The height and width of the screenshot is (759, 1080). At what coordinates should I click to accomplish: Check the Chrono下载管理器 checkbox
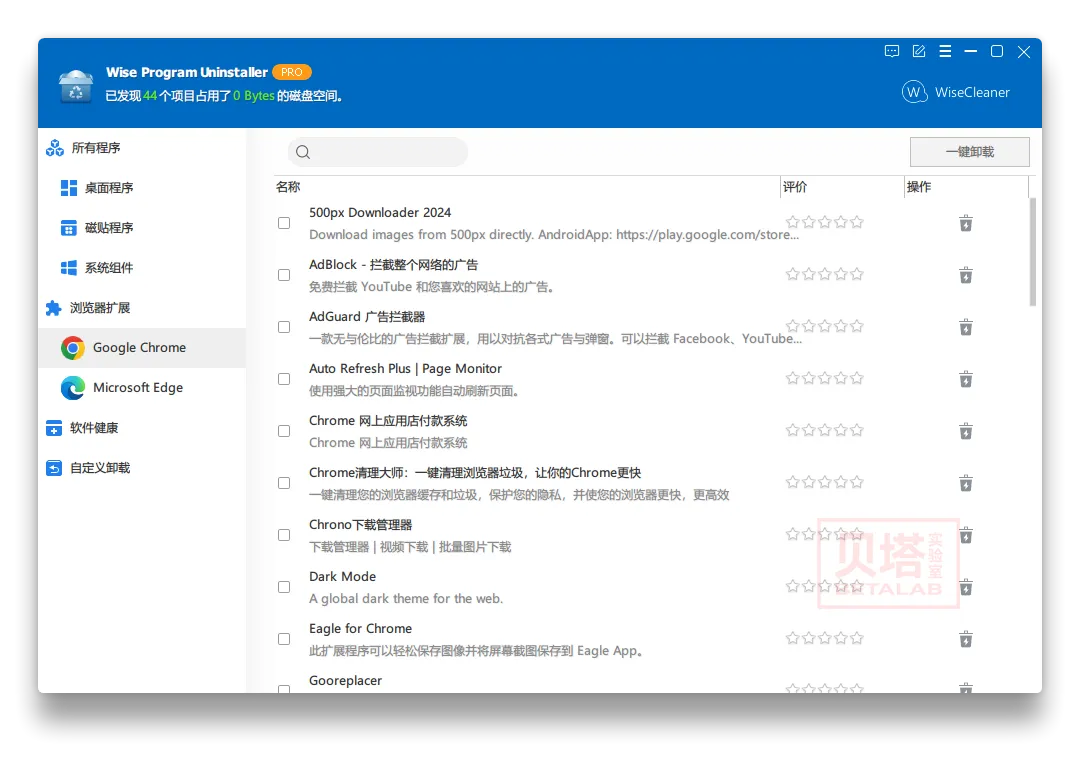[284, 535]
